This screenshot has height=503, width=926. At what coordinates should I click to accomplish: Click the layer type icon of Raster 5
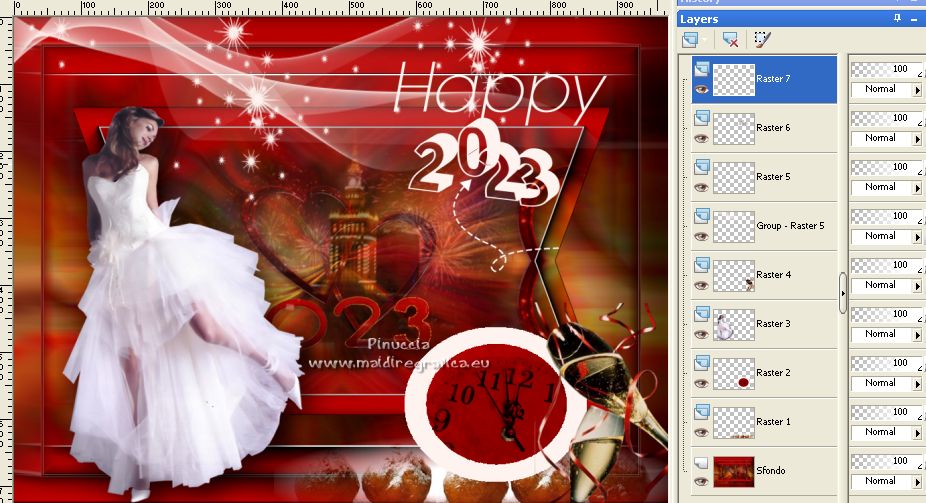click(x=702, y=168)
